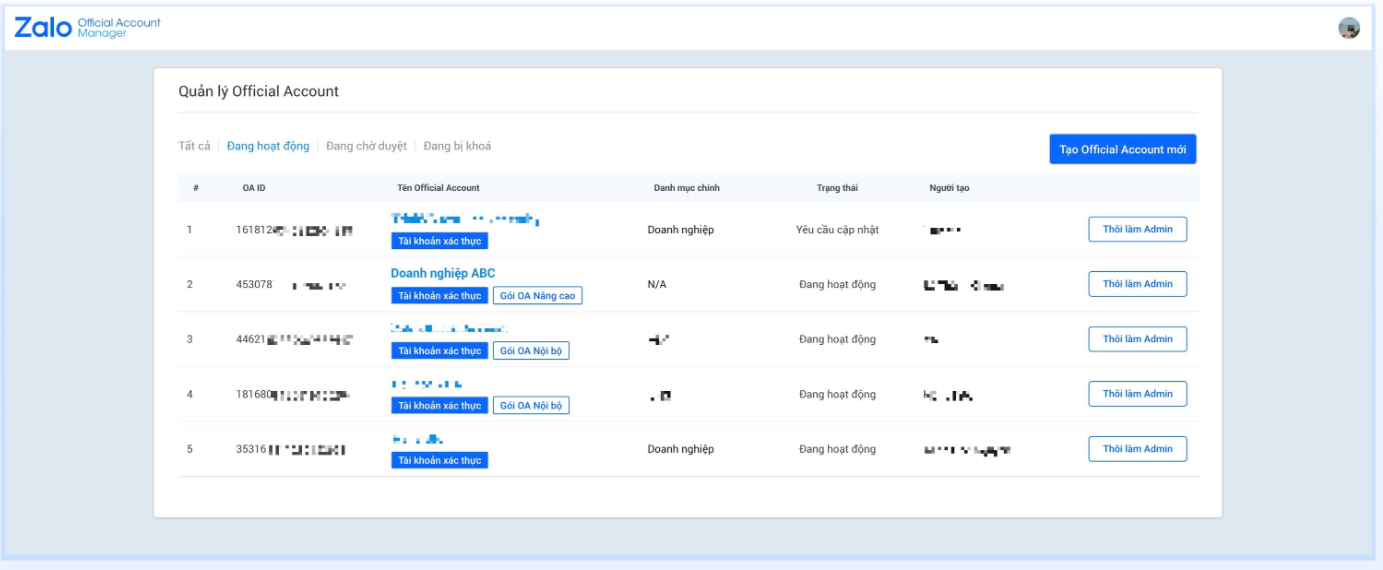The image size is (1383, 570).
Task: Switch to the Tất cả tab
Action: pos(194,146)
